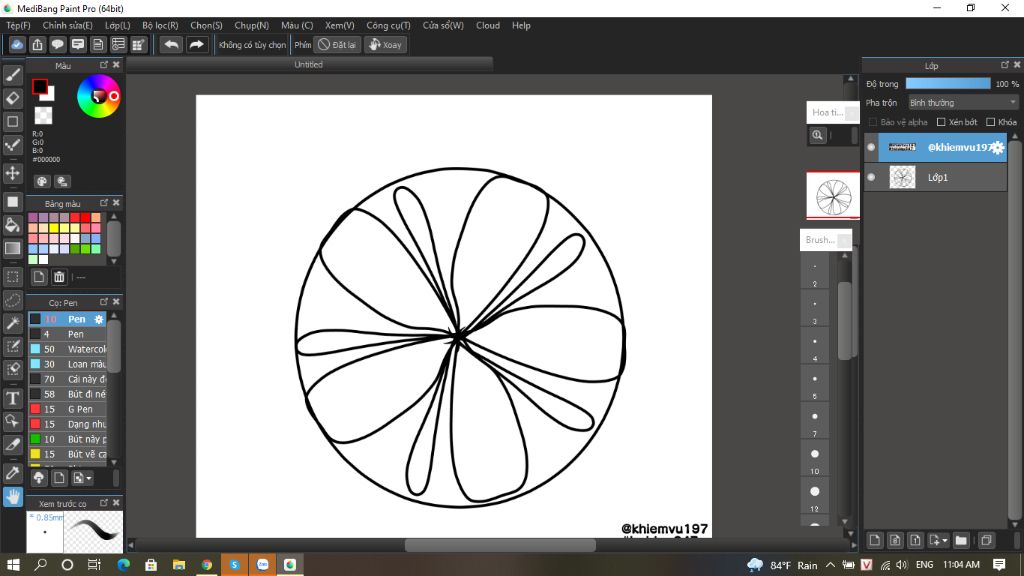Open the Tệp(F) menu
The width and height of the screenshot is (1024, 576).
pyautogui.click(x=18, y=25)
